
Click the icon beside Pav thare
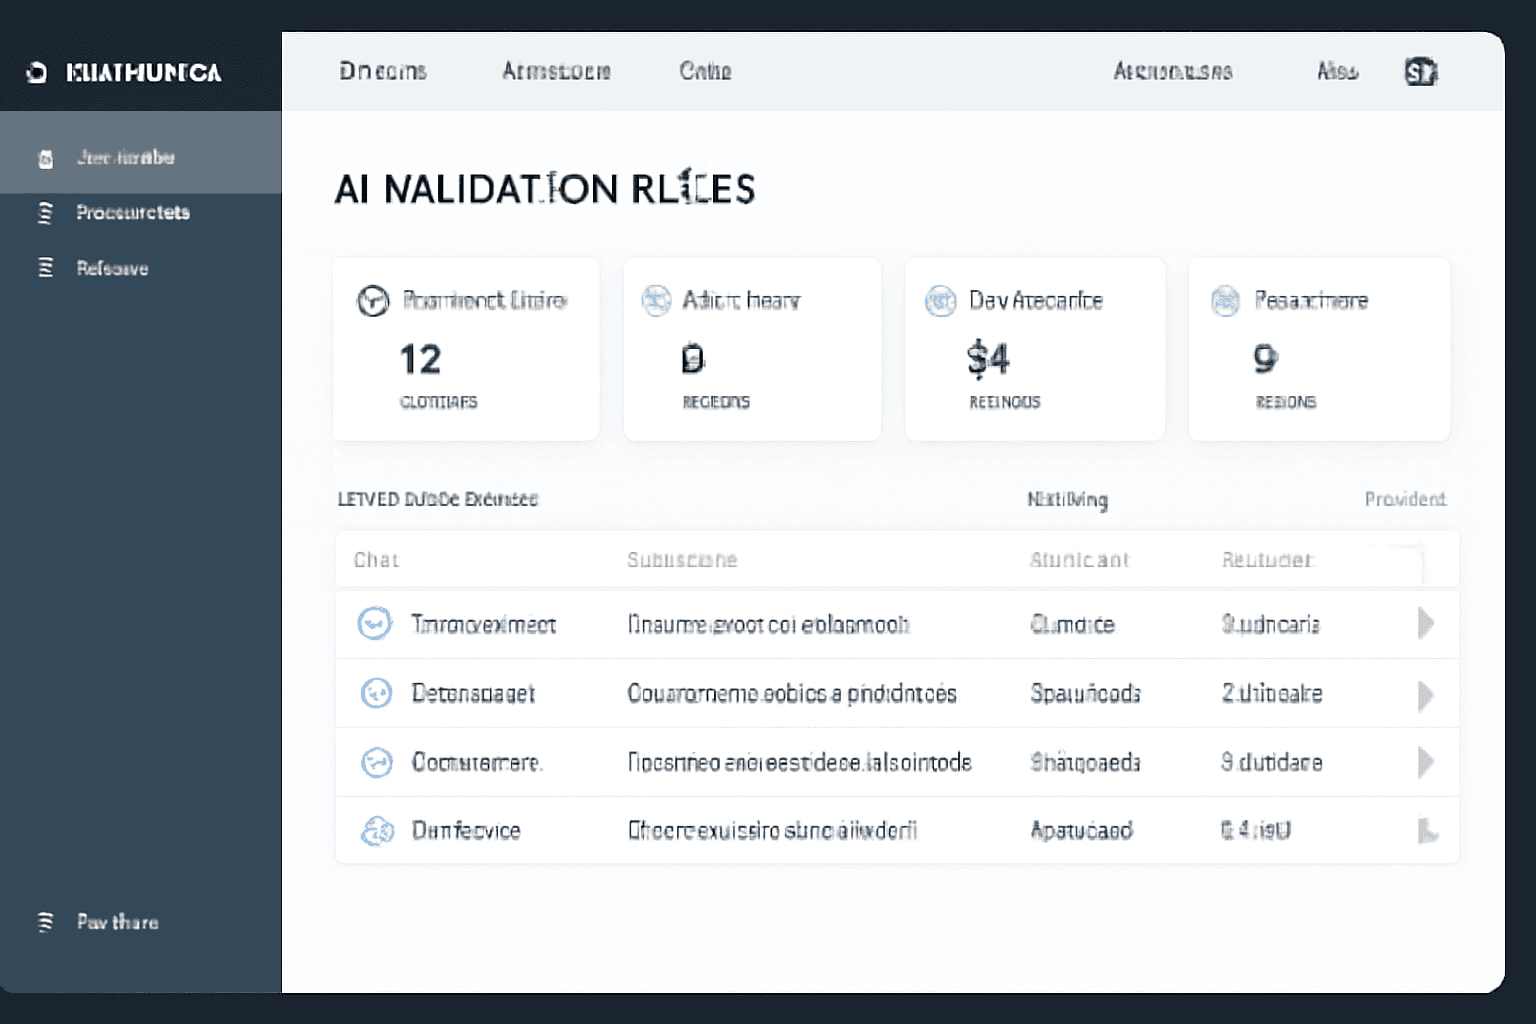tap(45, 922)
